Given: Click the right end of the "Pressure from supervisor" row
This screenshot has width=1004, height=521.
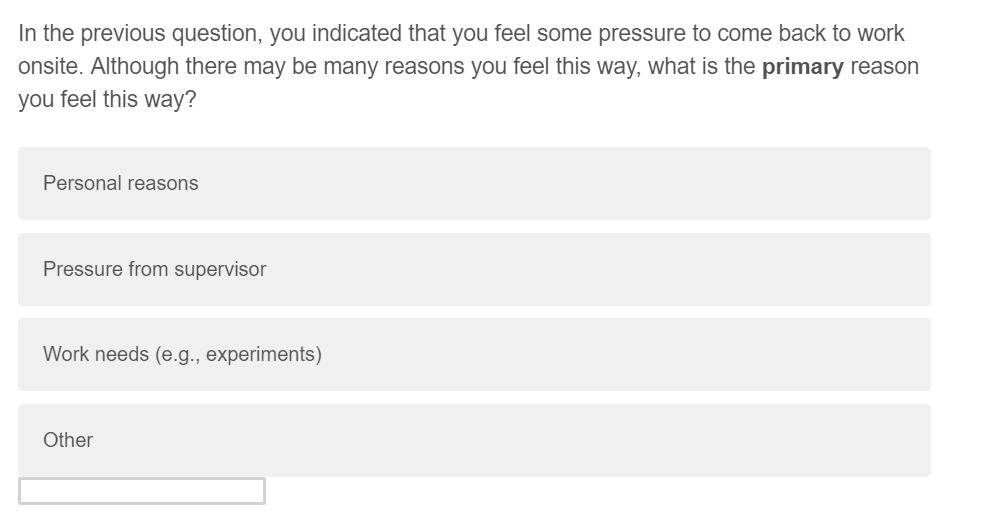Looking at the screenshot, I should pos(900,270).
